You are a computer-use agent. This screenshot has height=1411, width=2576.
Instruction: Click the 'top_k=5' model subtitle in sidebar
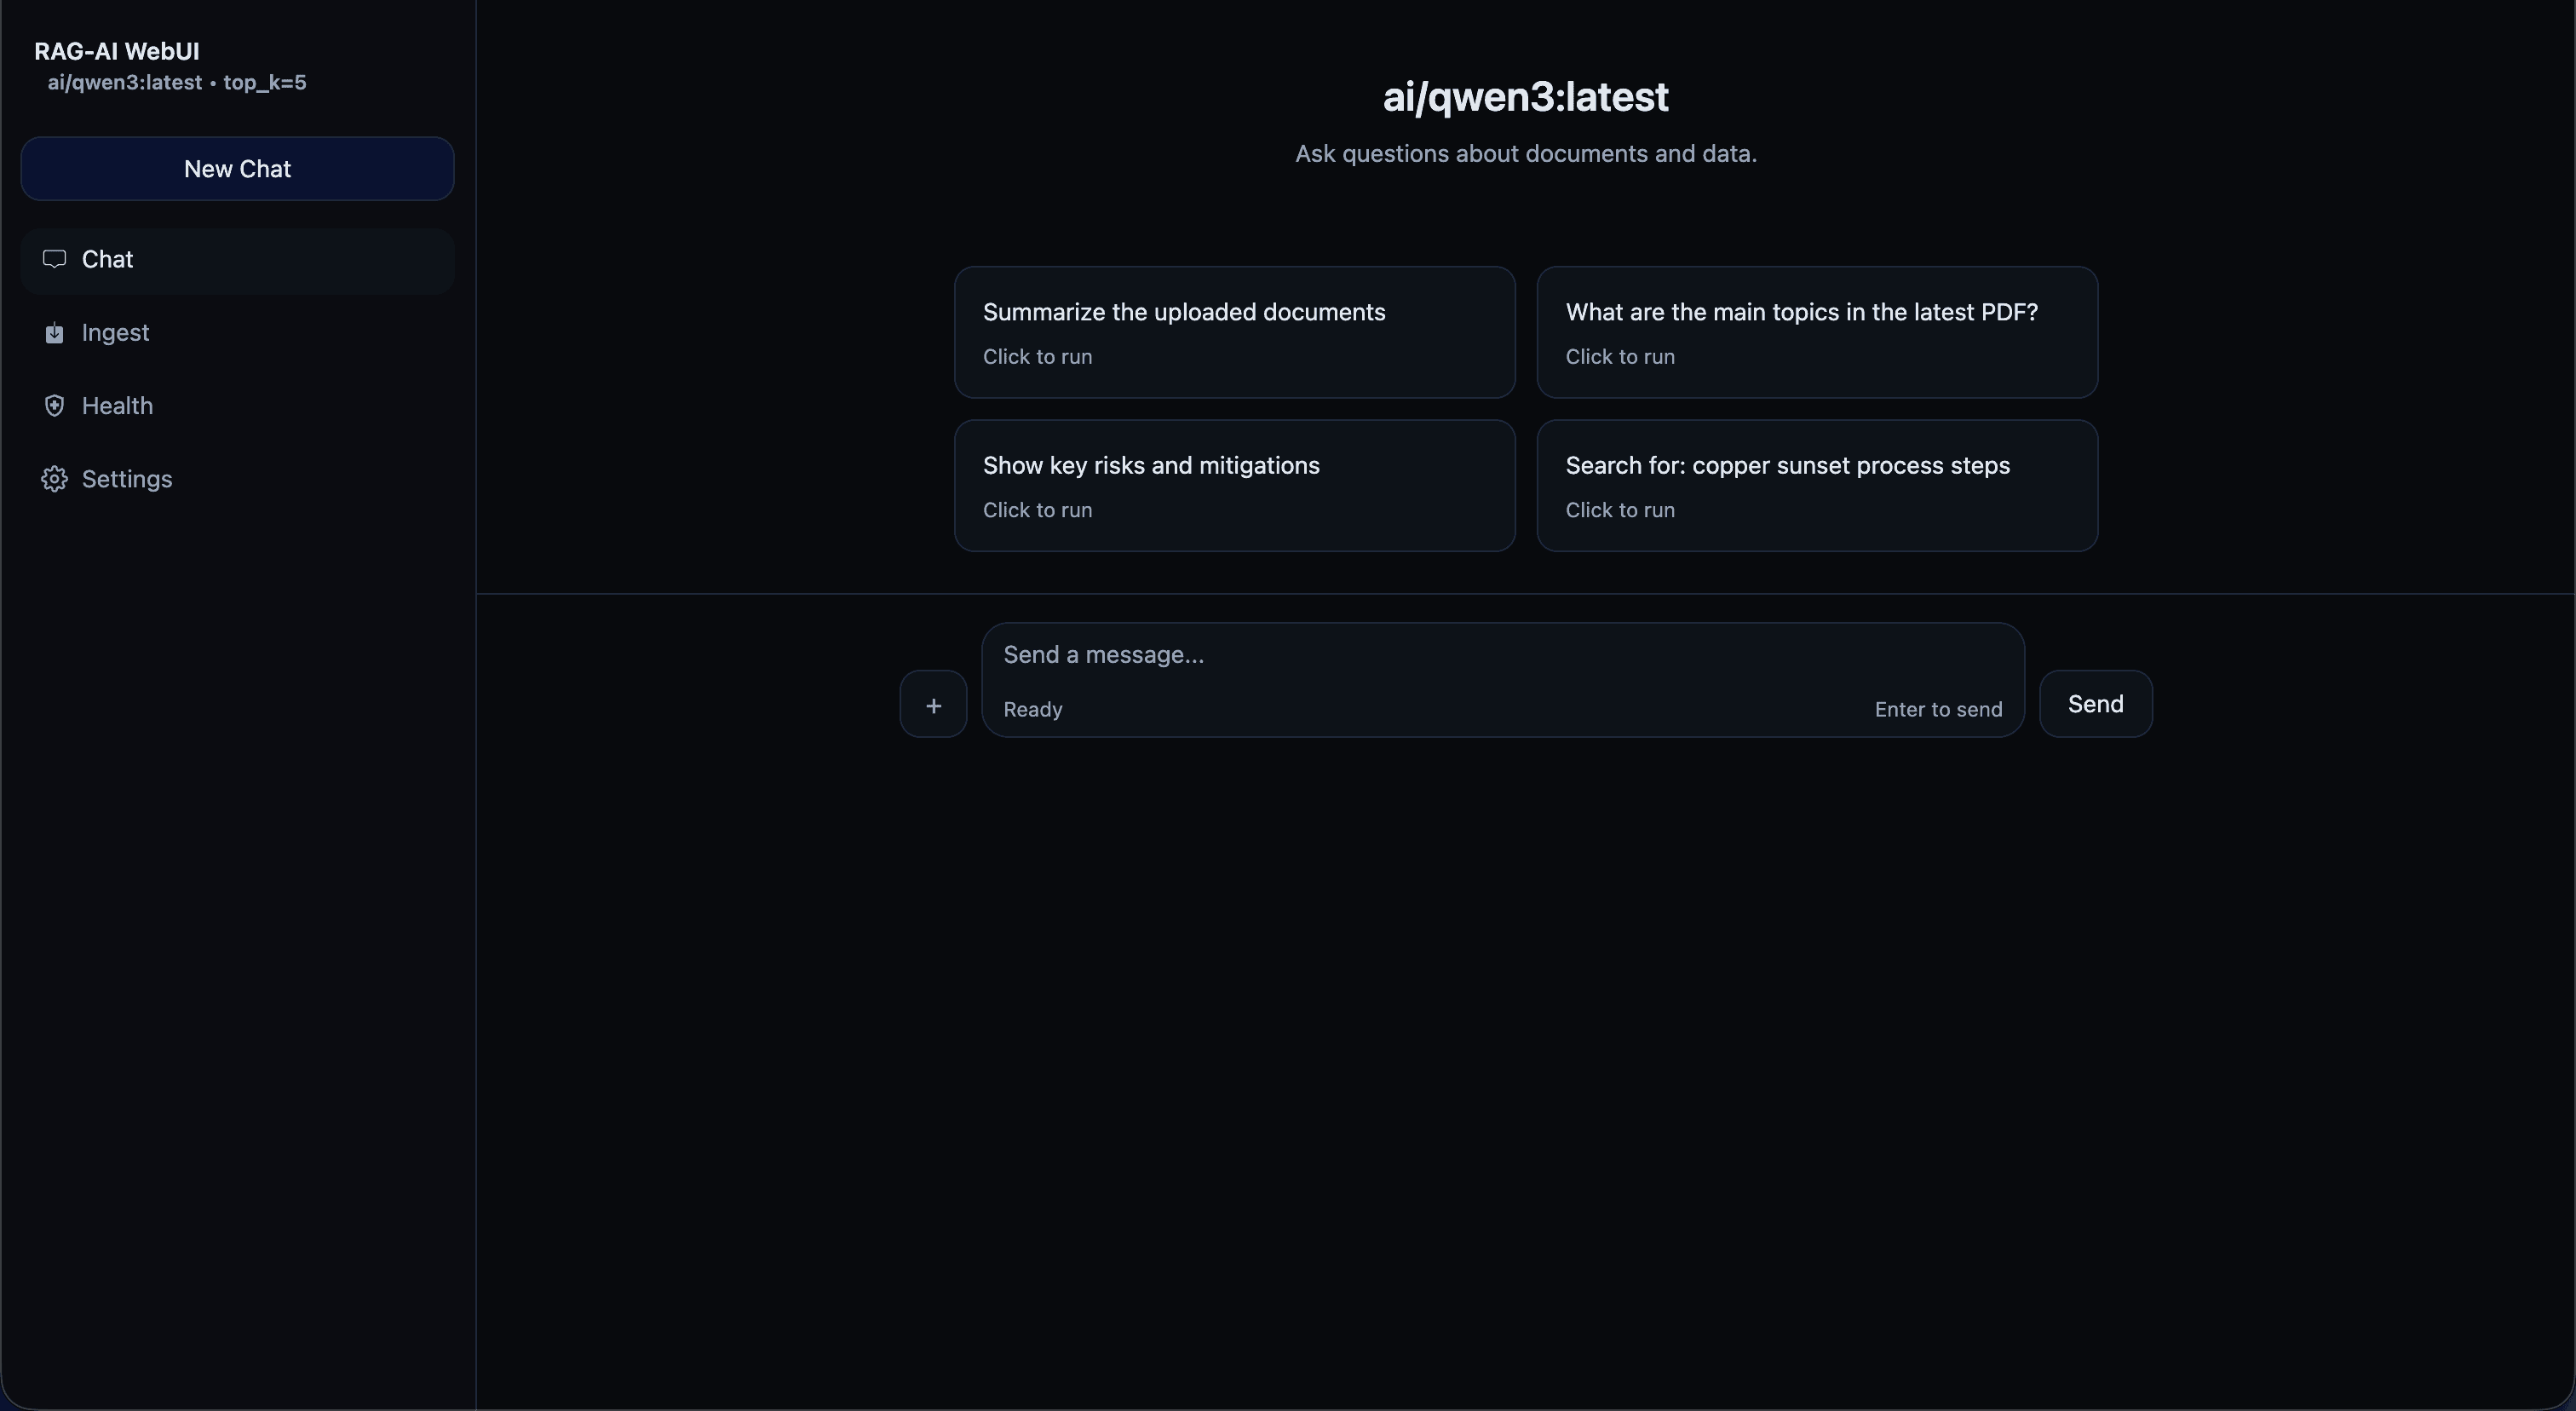[265, 83]
